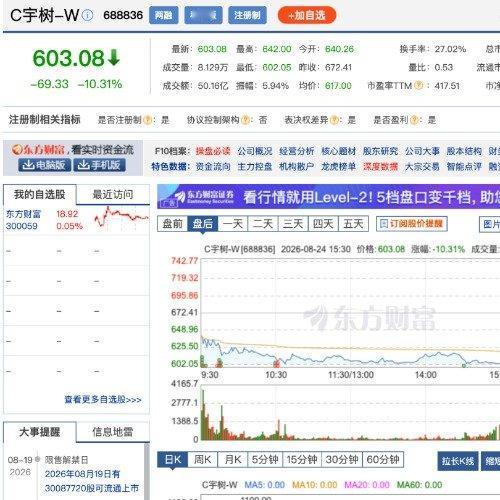Add stock with 加自选 button
The width and height of the screenshot is (500, 500).
[x=307, y=15]
